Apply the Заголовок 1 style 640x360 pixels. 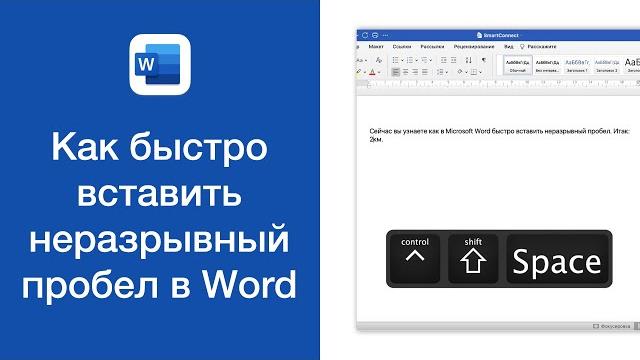577,65
